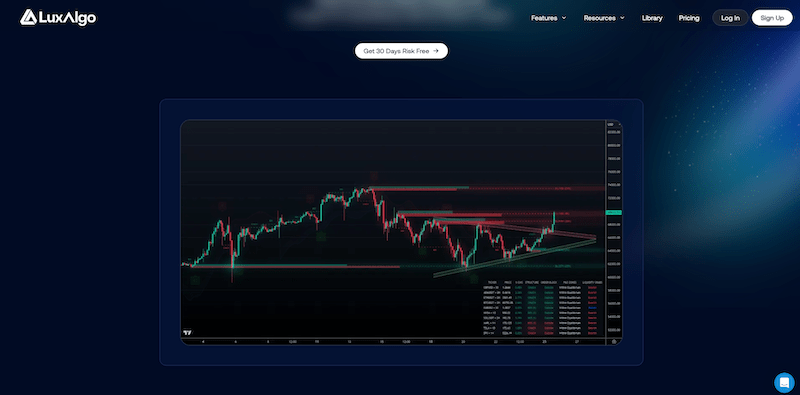800x395 pixels.
Task: Click the Log In button
Action: (x=730, y=18)
